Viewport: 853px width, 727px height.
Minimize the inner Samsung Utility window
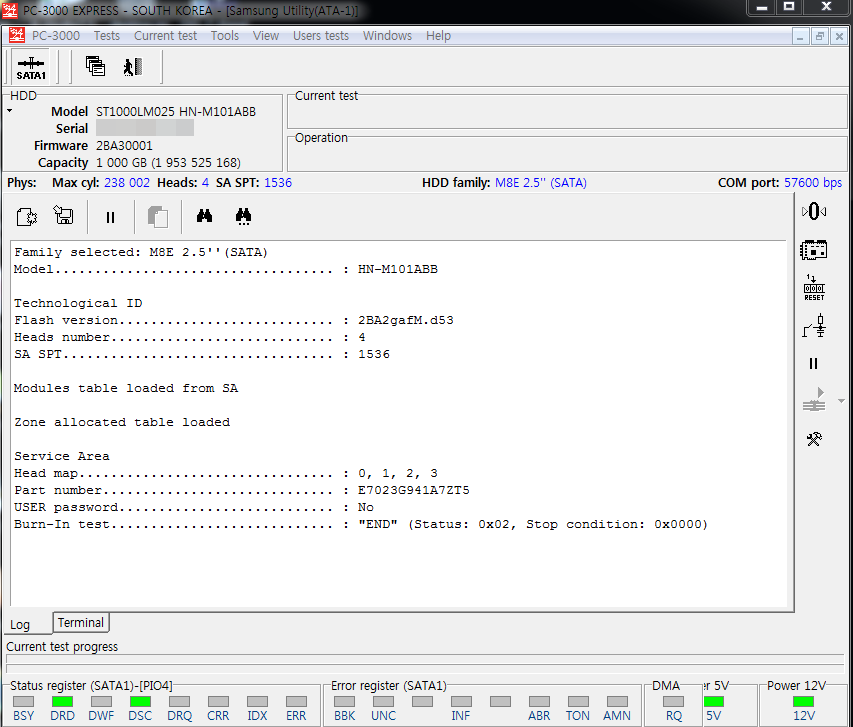pos(800,37)
